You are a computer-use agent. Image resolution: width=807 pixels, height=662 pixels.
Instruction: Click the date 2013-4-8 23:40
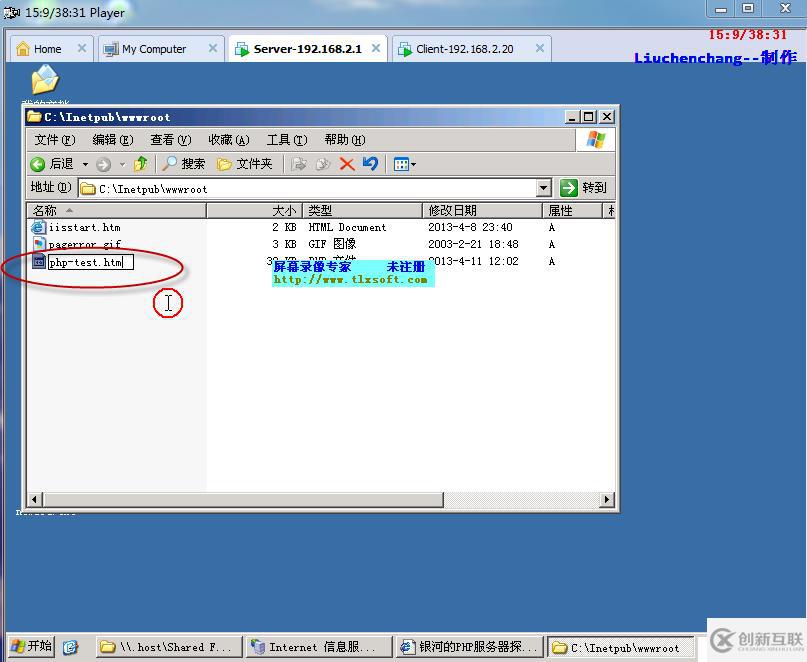click(x=470, y=227)
